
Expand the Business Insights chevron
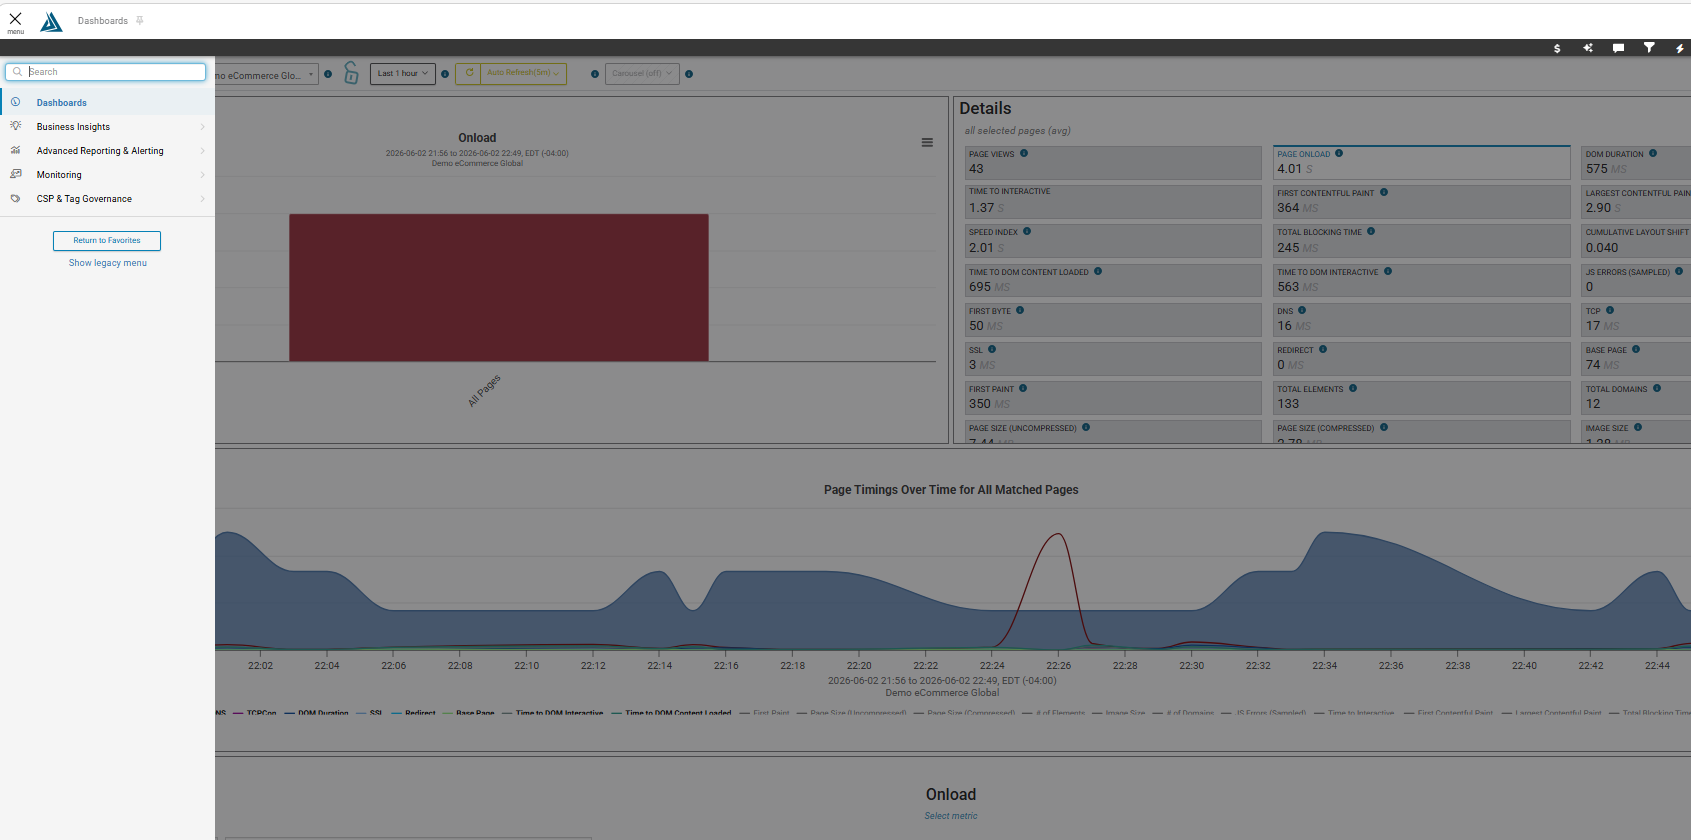pos(202,127)
